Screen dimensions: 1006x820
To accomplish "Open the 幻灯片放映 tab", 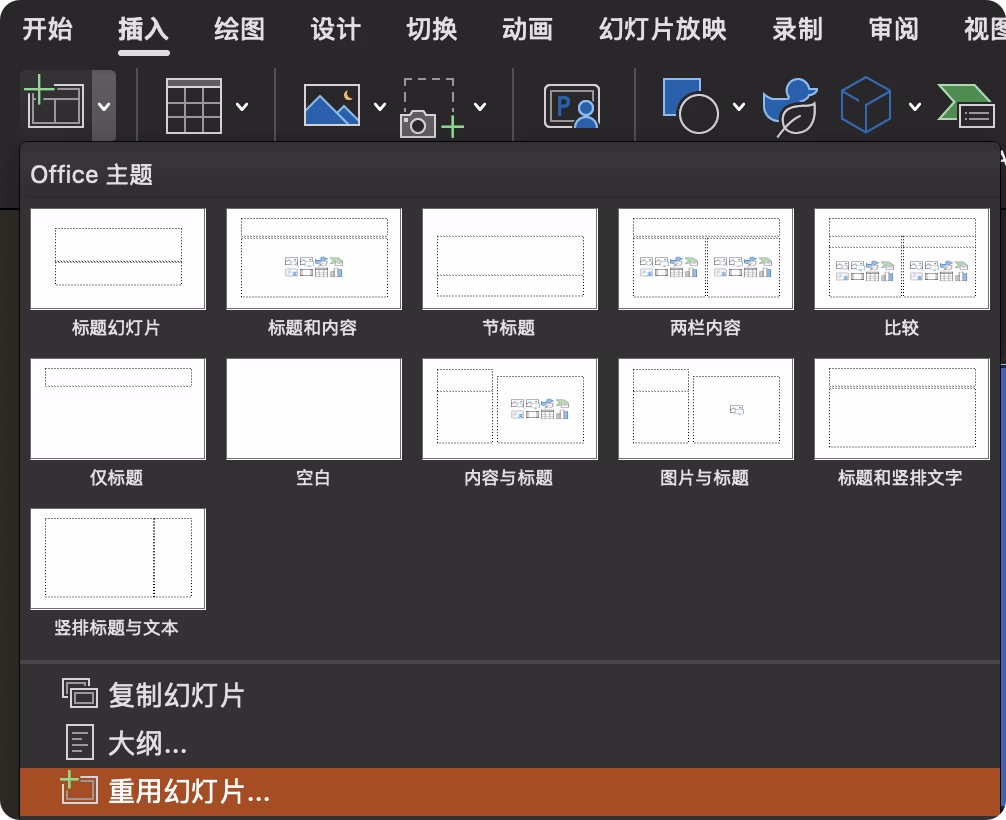I will pyautogui.click(x=662, y=29).
